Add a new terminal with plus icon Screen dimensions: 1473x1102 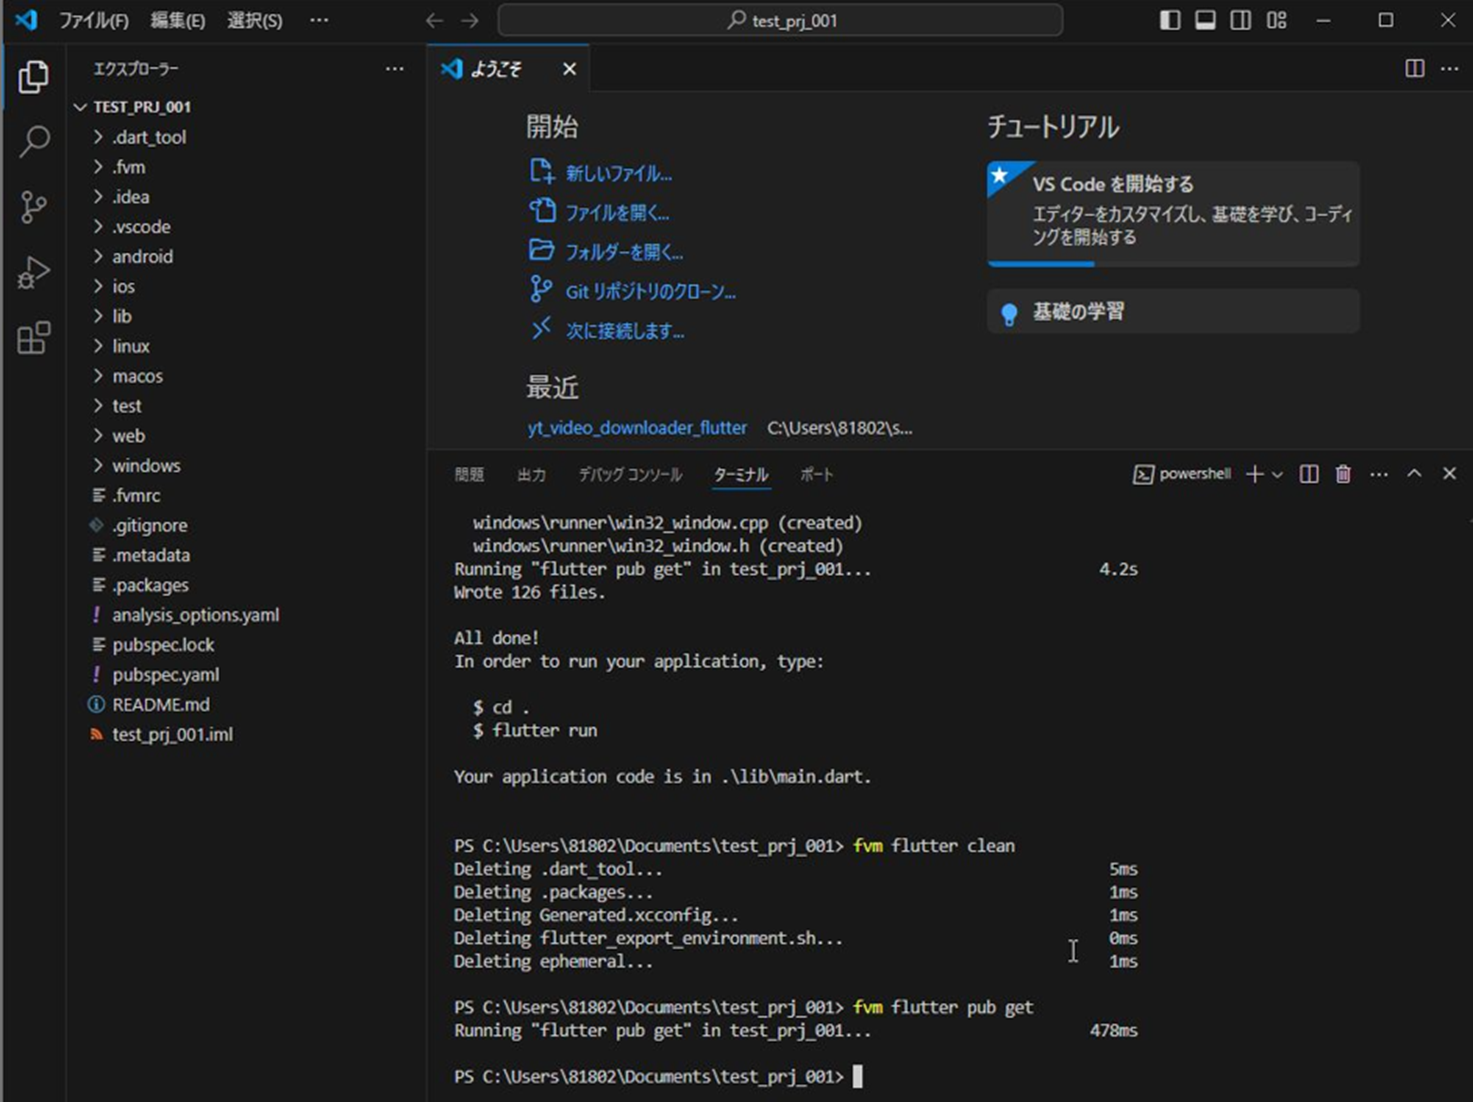(1254, 474)
